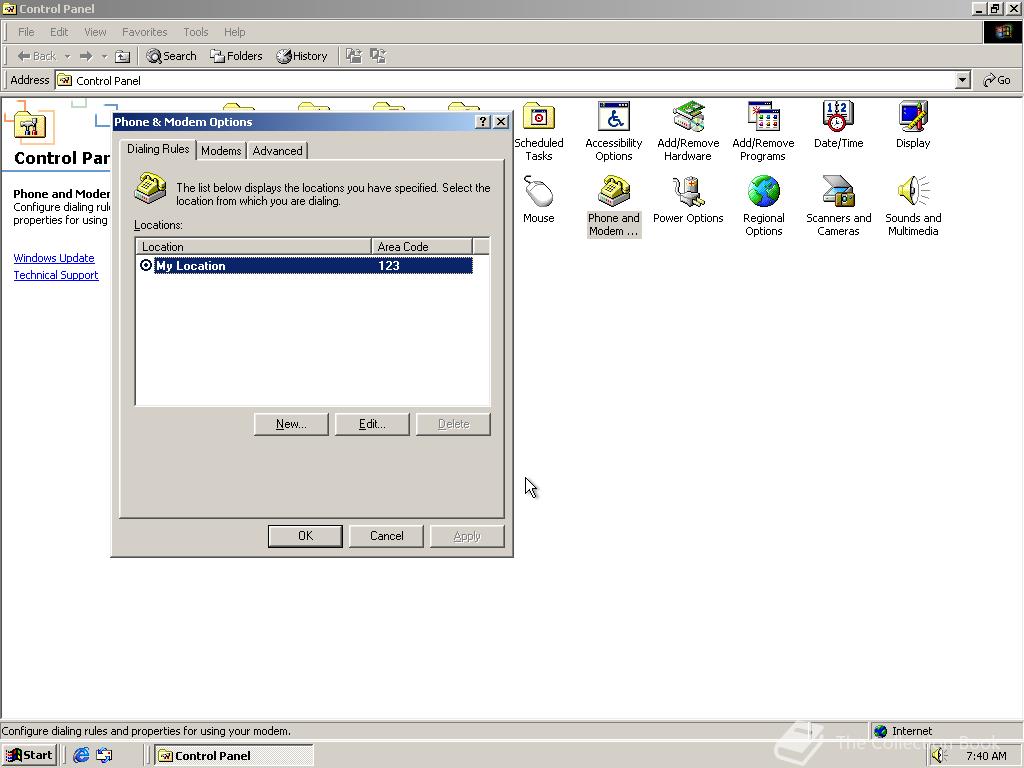Switch to the Modems tab
Screen dimensions: 1024x768
tap(221, 151)
